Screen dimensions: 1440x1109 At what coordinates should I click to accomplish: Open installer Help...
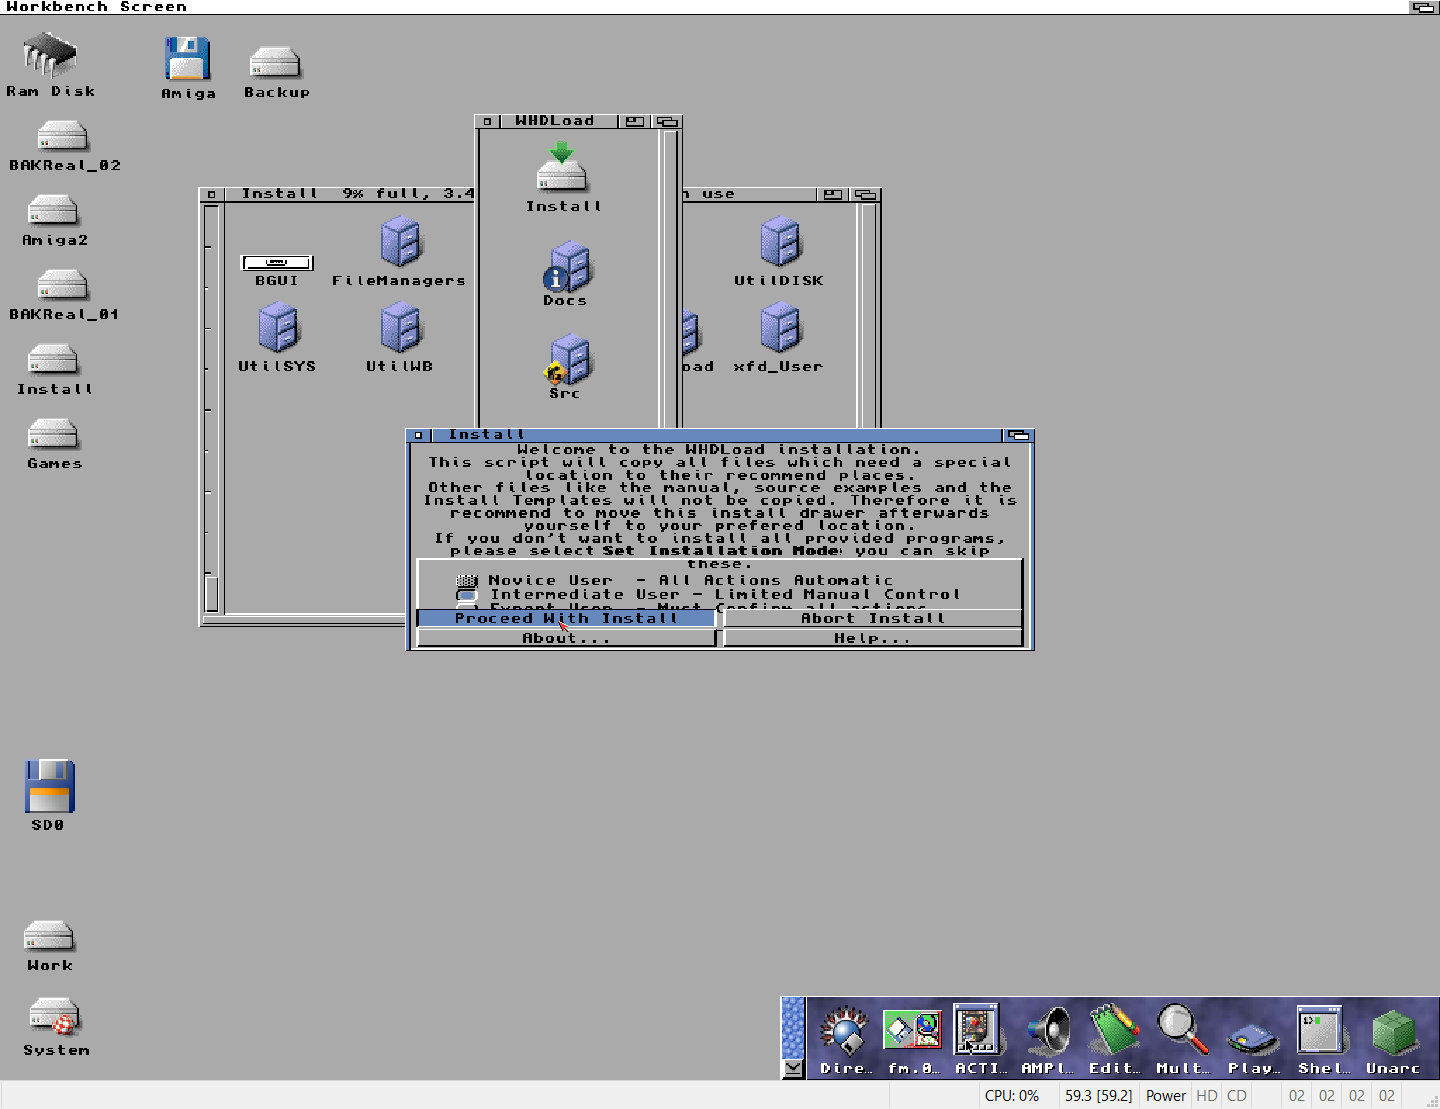pos(873,638)
